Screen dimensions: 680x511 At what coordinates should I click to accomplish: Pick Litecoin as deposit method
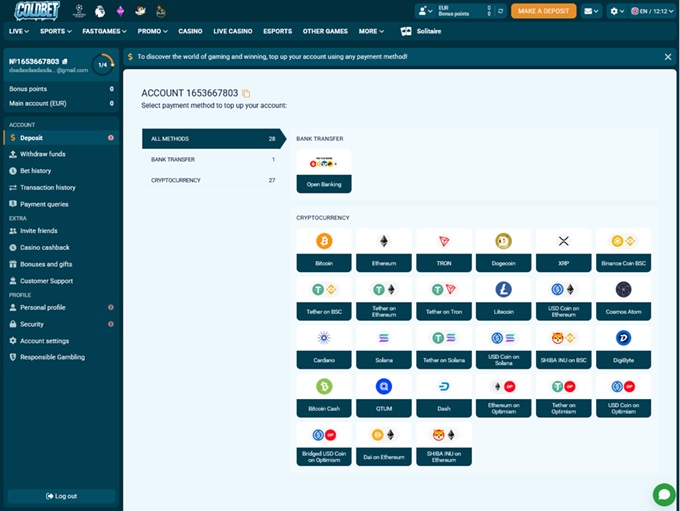[x=503, y=299]
